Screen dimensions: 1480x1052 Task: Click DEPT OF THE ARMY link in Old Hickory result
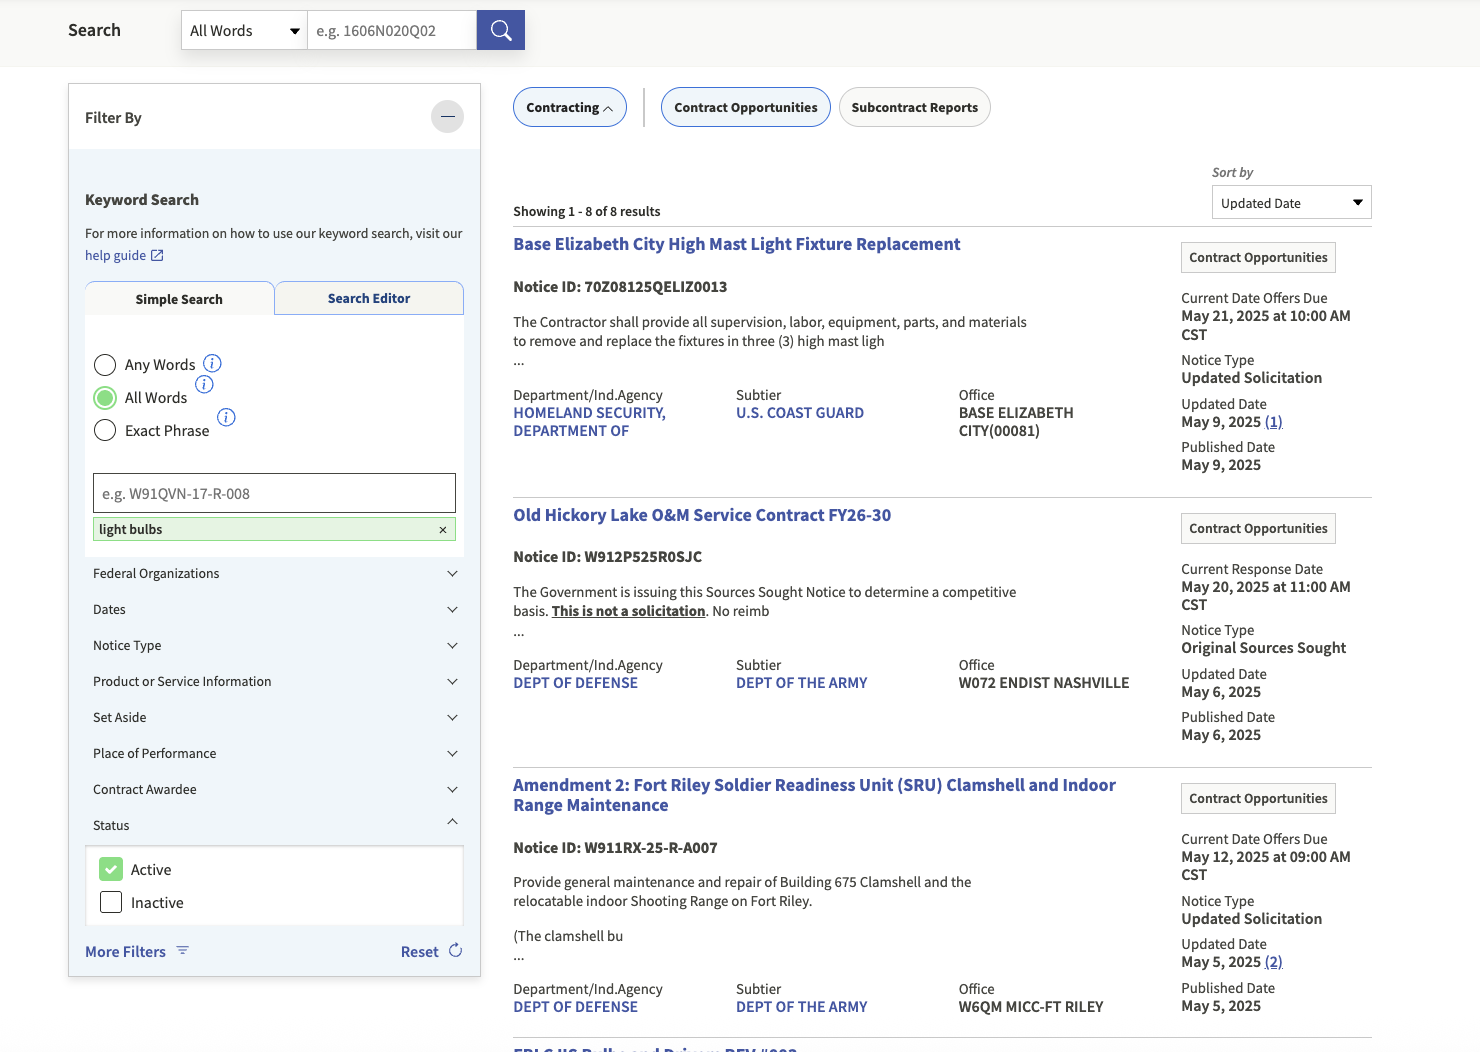coord(802,683)
